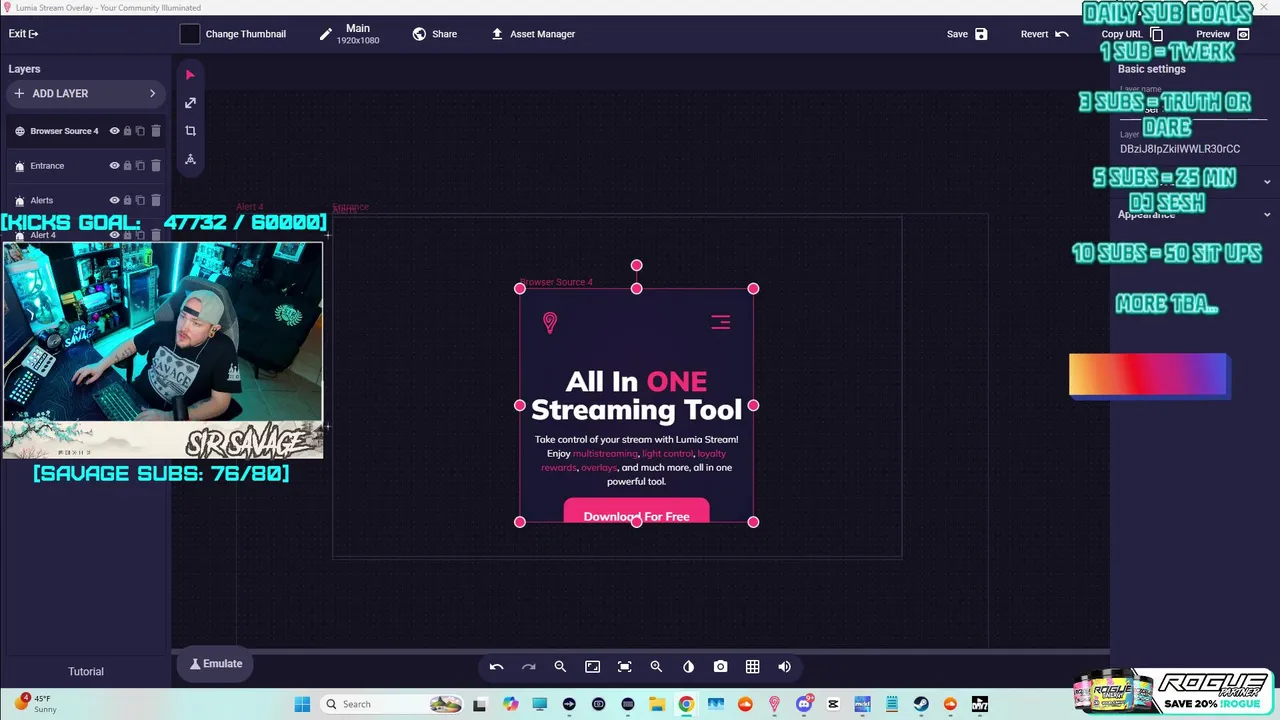Click the hamburger menu in the browser source

coord(720,322)
